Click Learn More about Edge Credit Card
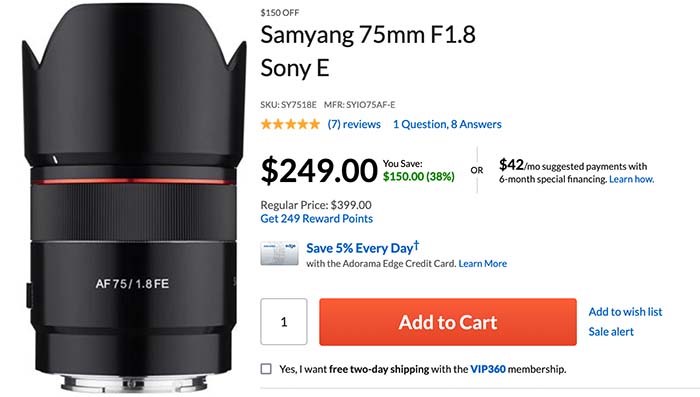The height and width of the screenshot is (397, 700). pyautogui.click(x=483, y=263)
